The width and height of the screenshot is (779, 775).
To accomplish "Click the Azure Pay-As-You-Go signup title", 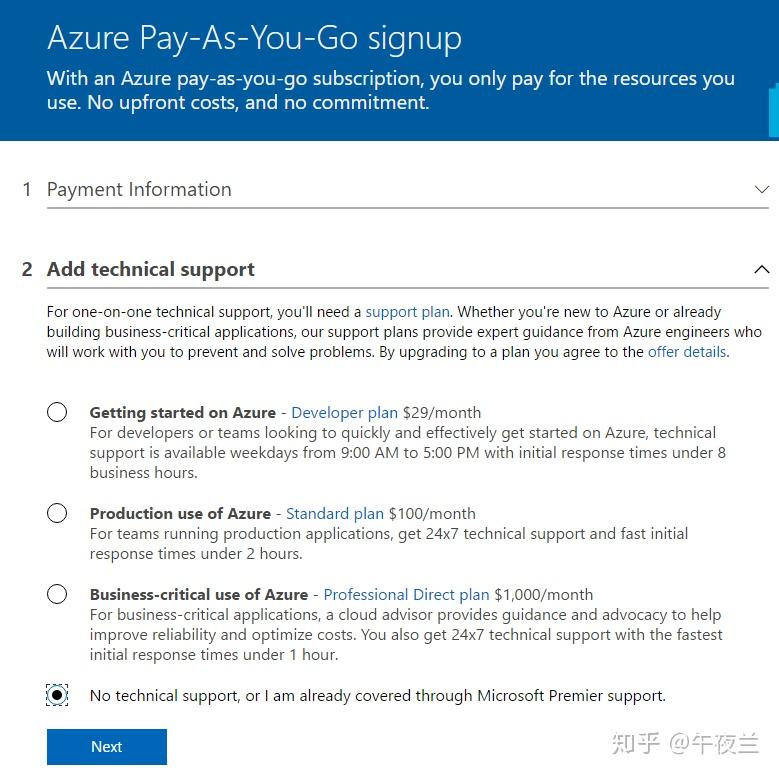I will (254, 37).
